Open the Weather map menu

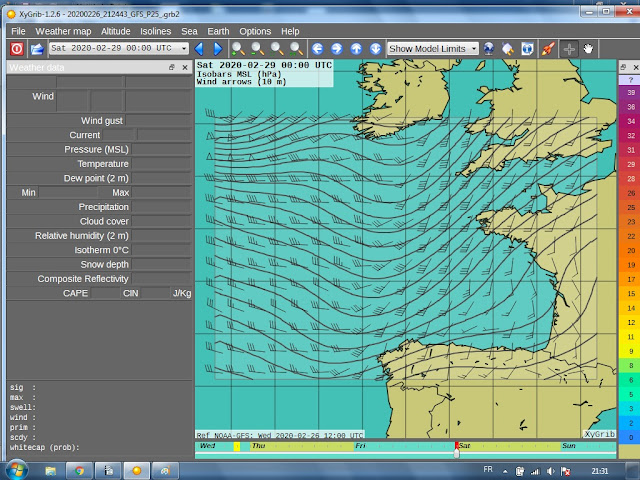click(63, 31)
